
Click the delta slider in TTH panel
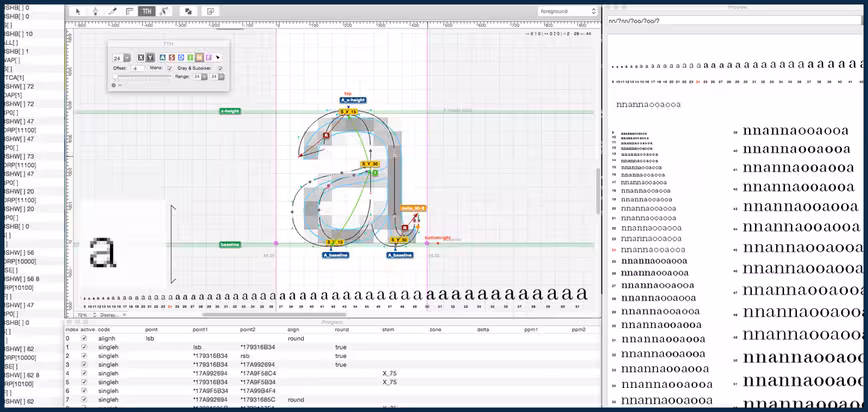coord(142,76)
